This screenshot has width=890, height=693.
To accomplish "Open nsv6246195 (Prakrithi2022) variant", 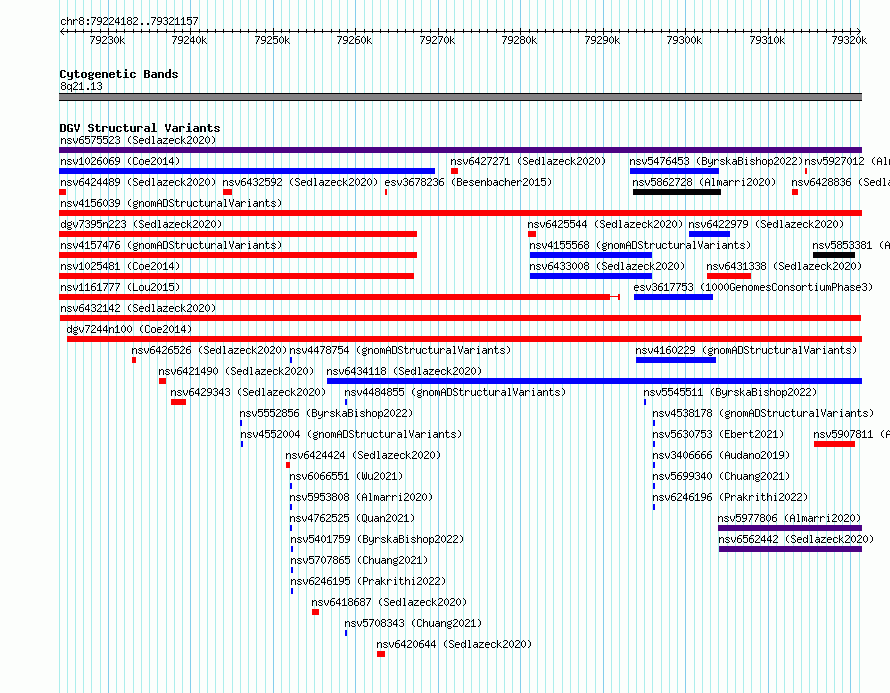I will pyautogui.click(x=368, y=581).
